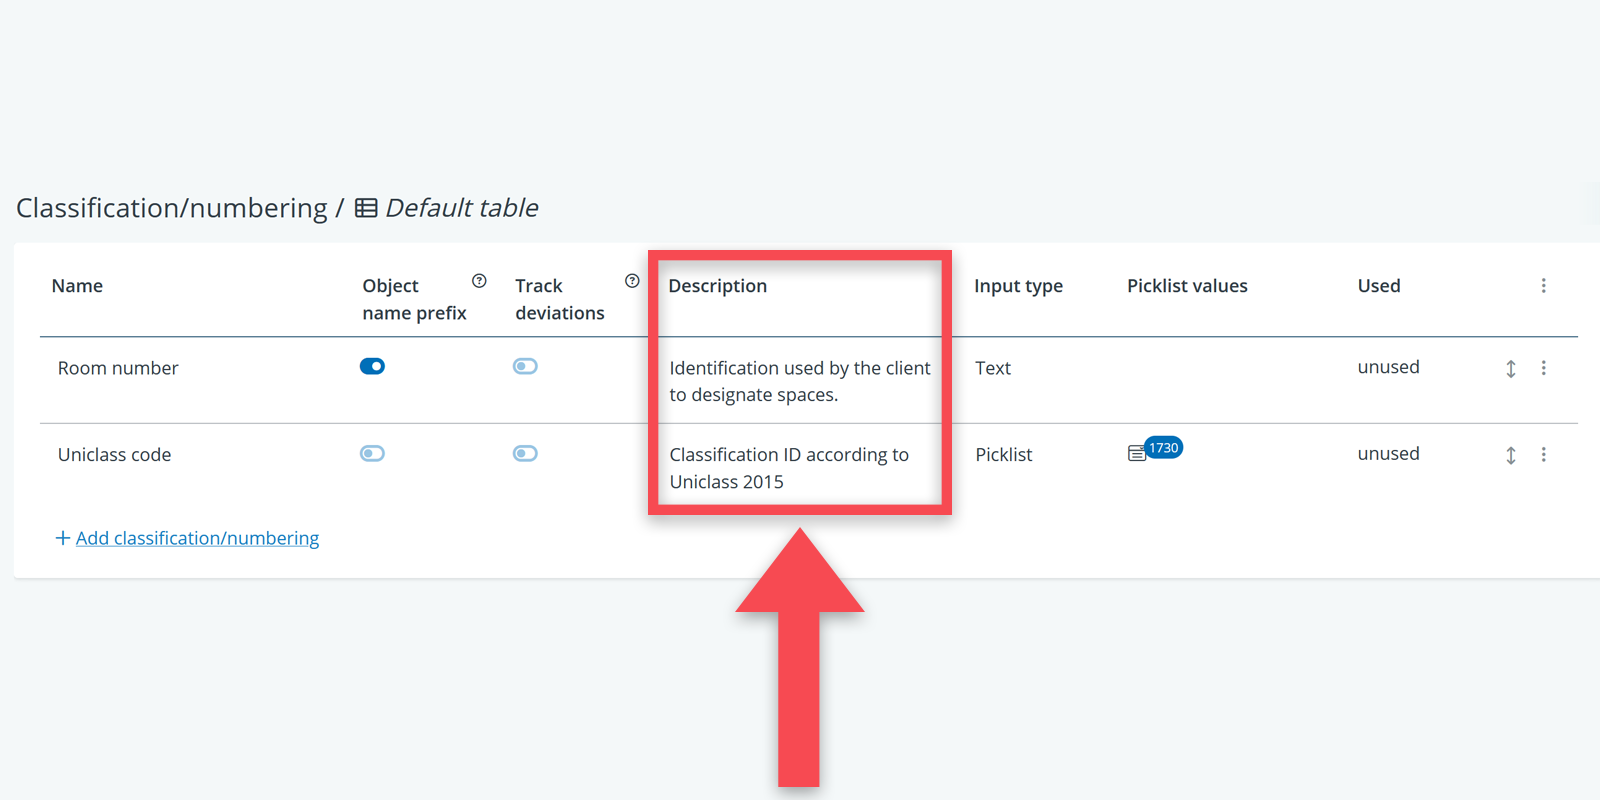Select the Uniclass code row name
Viewport: 1600px width, 800px height.
114,455
